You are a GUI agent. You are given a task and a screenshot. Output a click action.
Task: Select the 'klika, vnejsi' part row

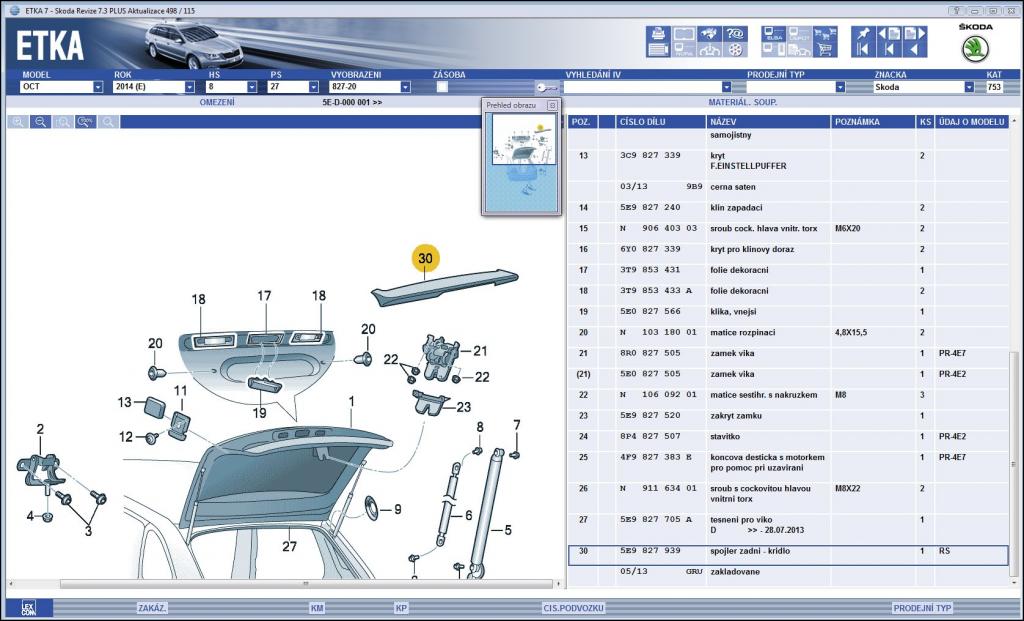pos(788,311)
